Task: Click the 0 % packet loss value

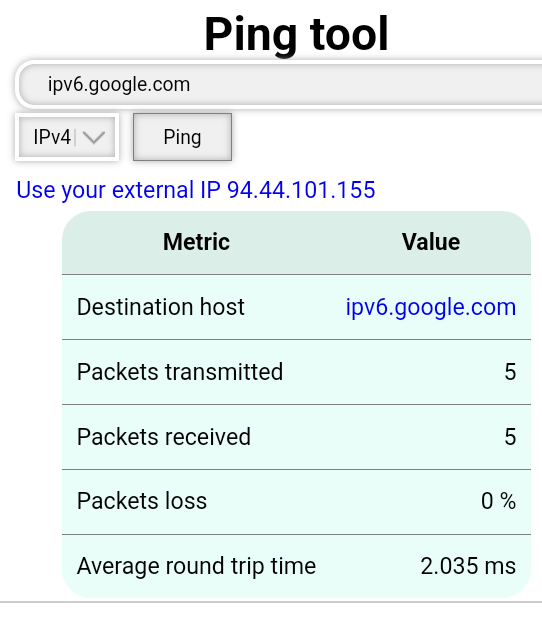Action: (x=498, y=501)
